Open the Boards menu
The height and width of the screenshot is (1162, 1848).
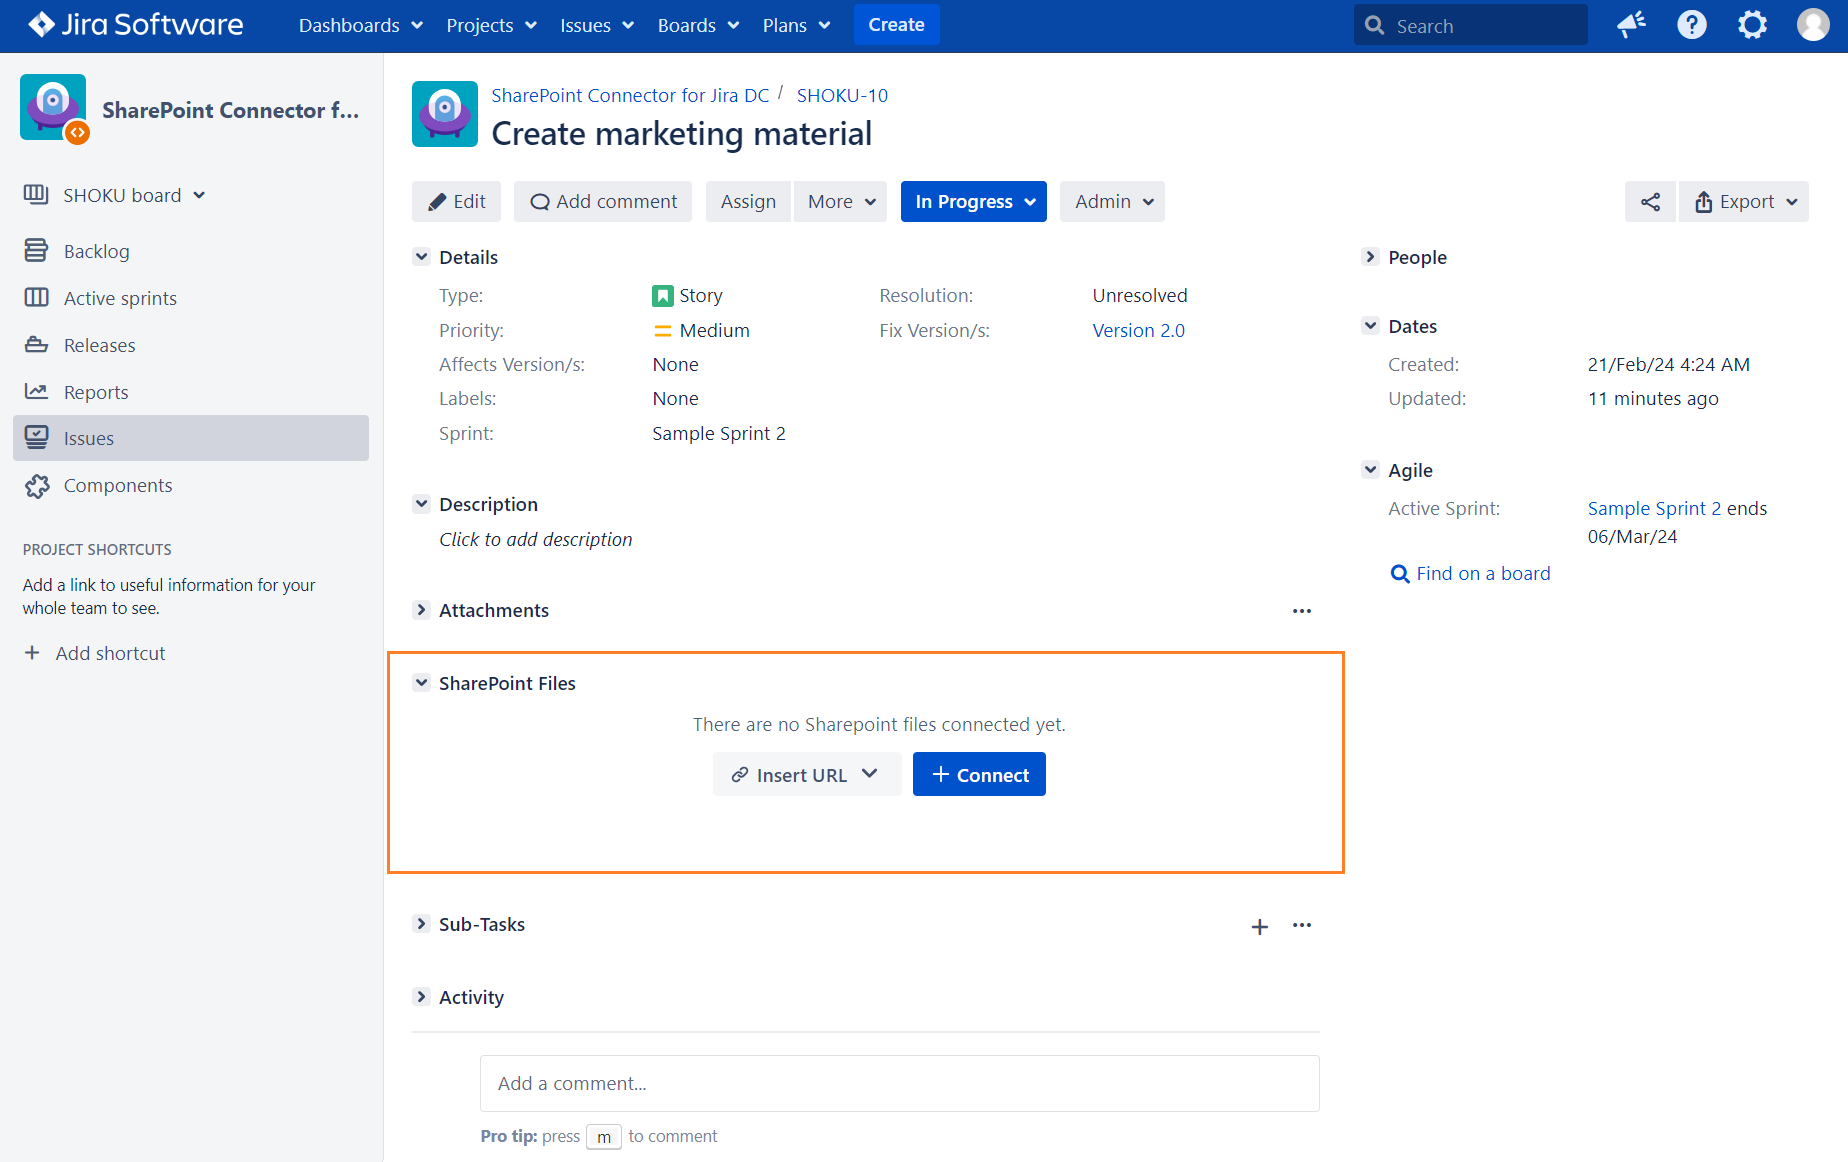(697, 25)
